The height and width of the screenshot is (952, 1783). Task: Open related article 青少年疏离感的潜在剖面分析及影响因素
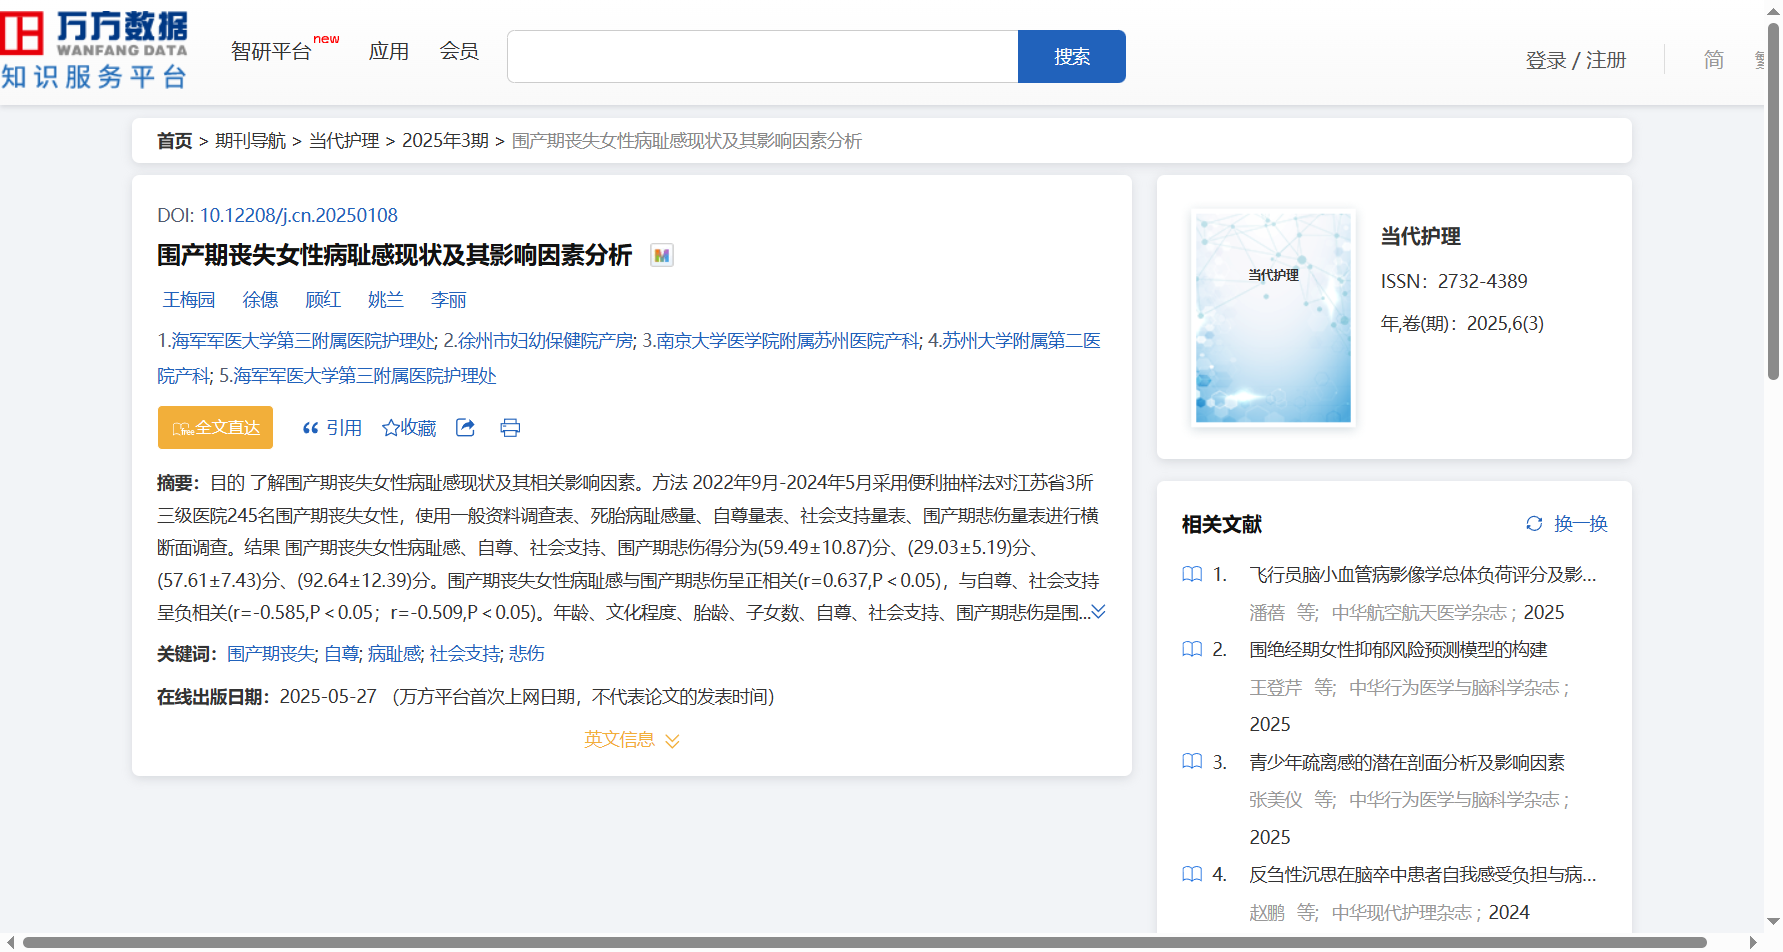point(1407,763)
